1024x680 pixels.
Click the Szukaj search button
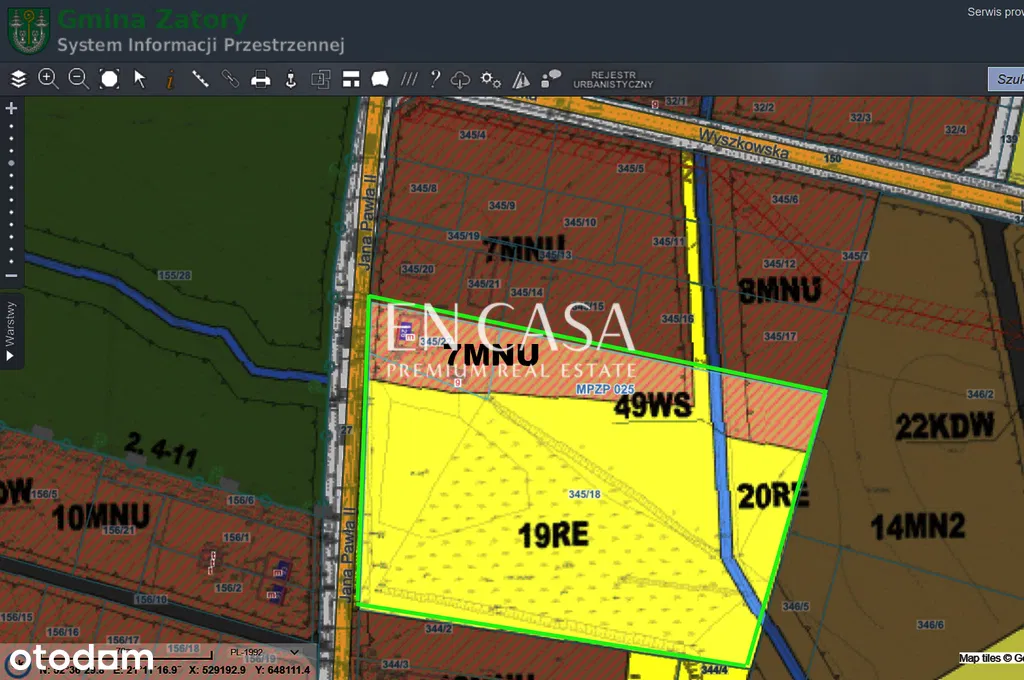(1006, 80)
